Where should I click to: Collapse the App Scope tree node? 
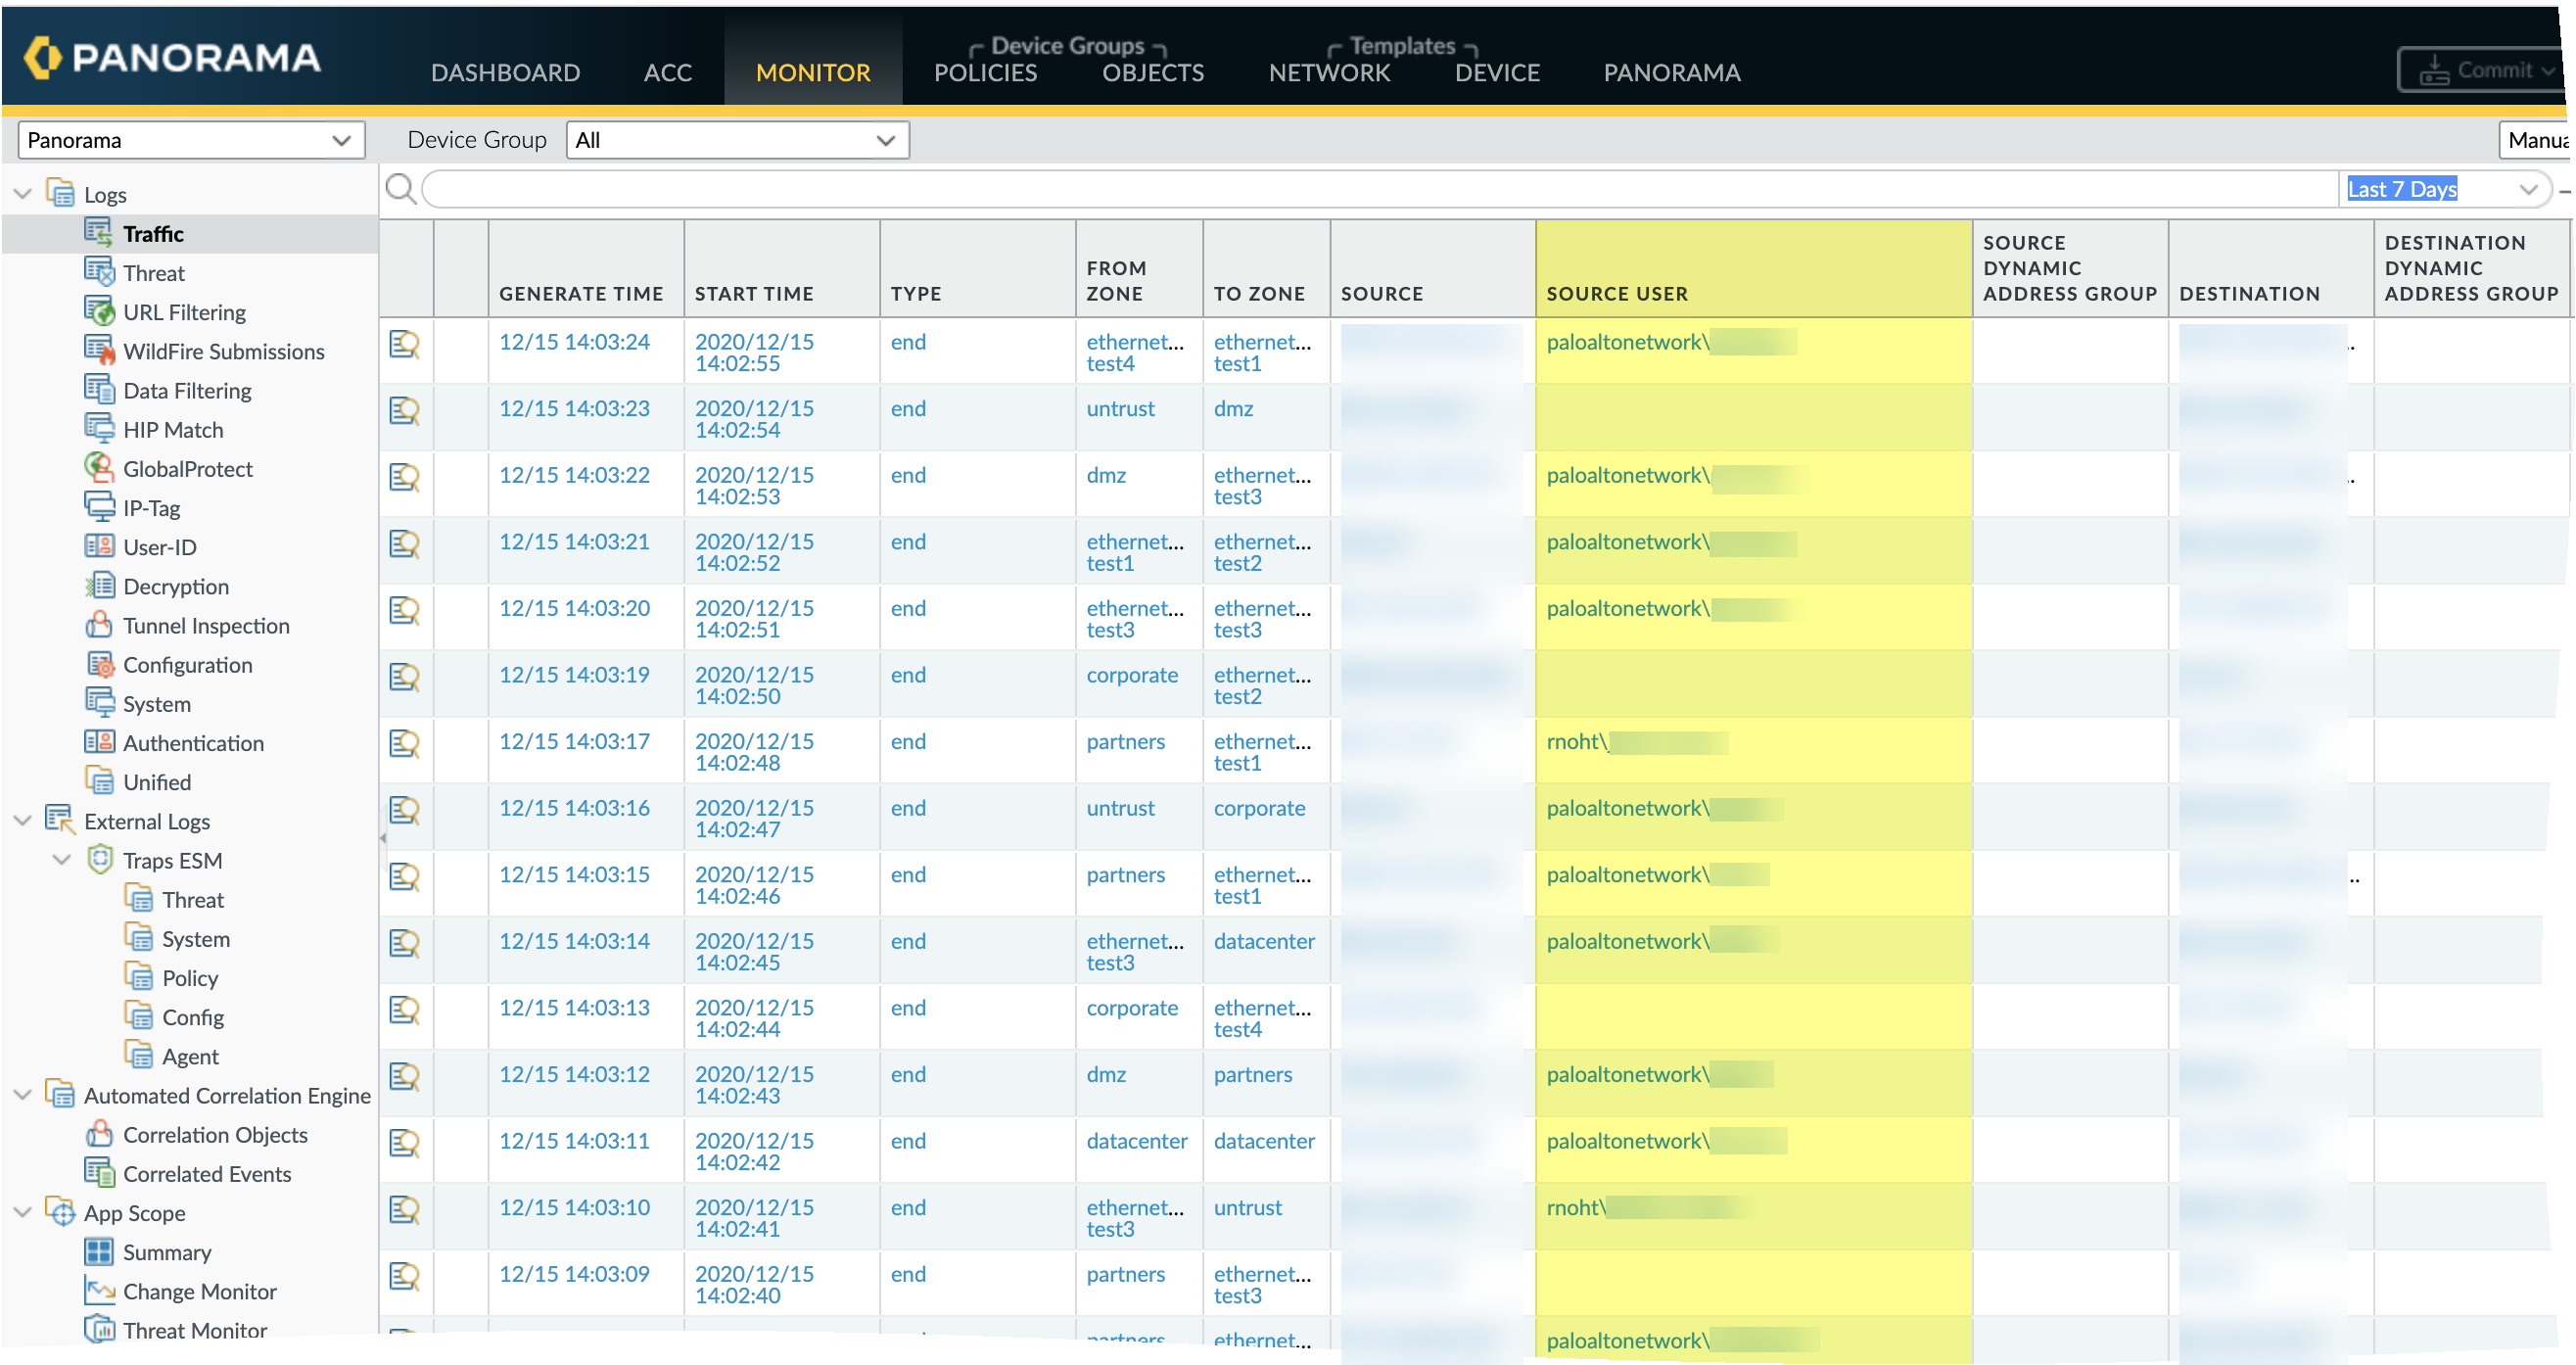point(23,1212)
